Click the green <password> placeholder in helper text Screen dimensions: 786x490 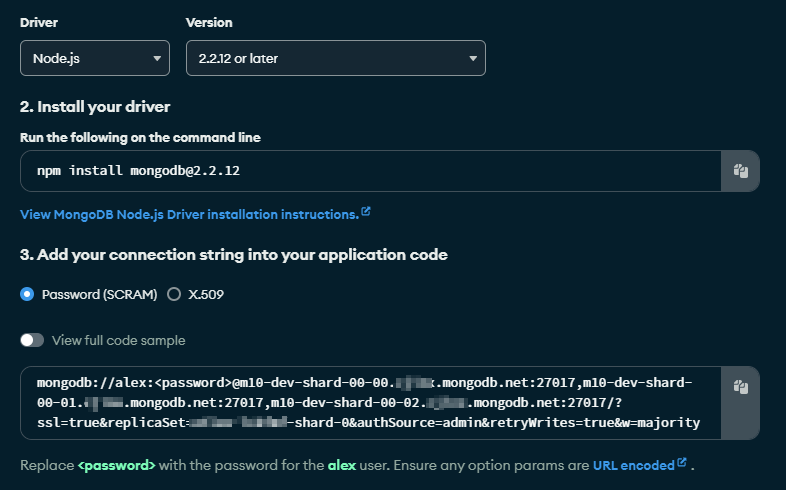click(x=117, y=465)
